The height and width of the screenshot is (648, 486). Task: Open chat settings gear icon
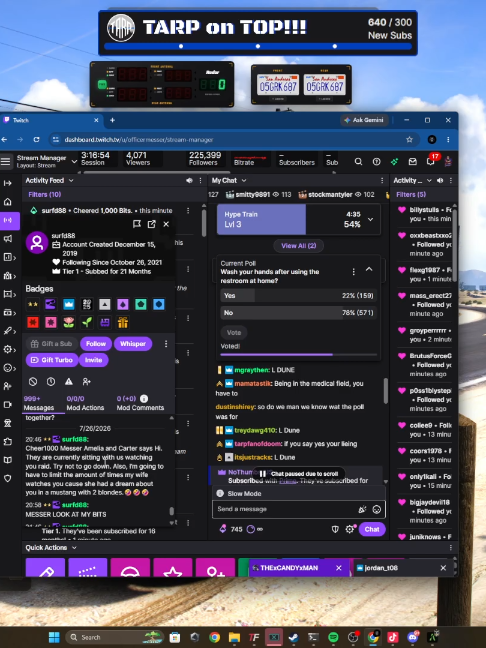350,529
